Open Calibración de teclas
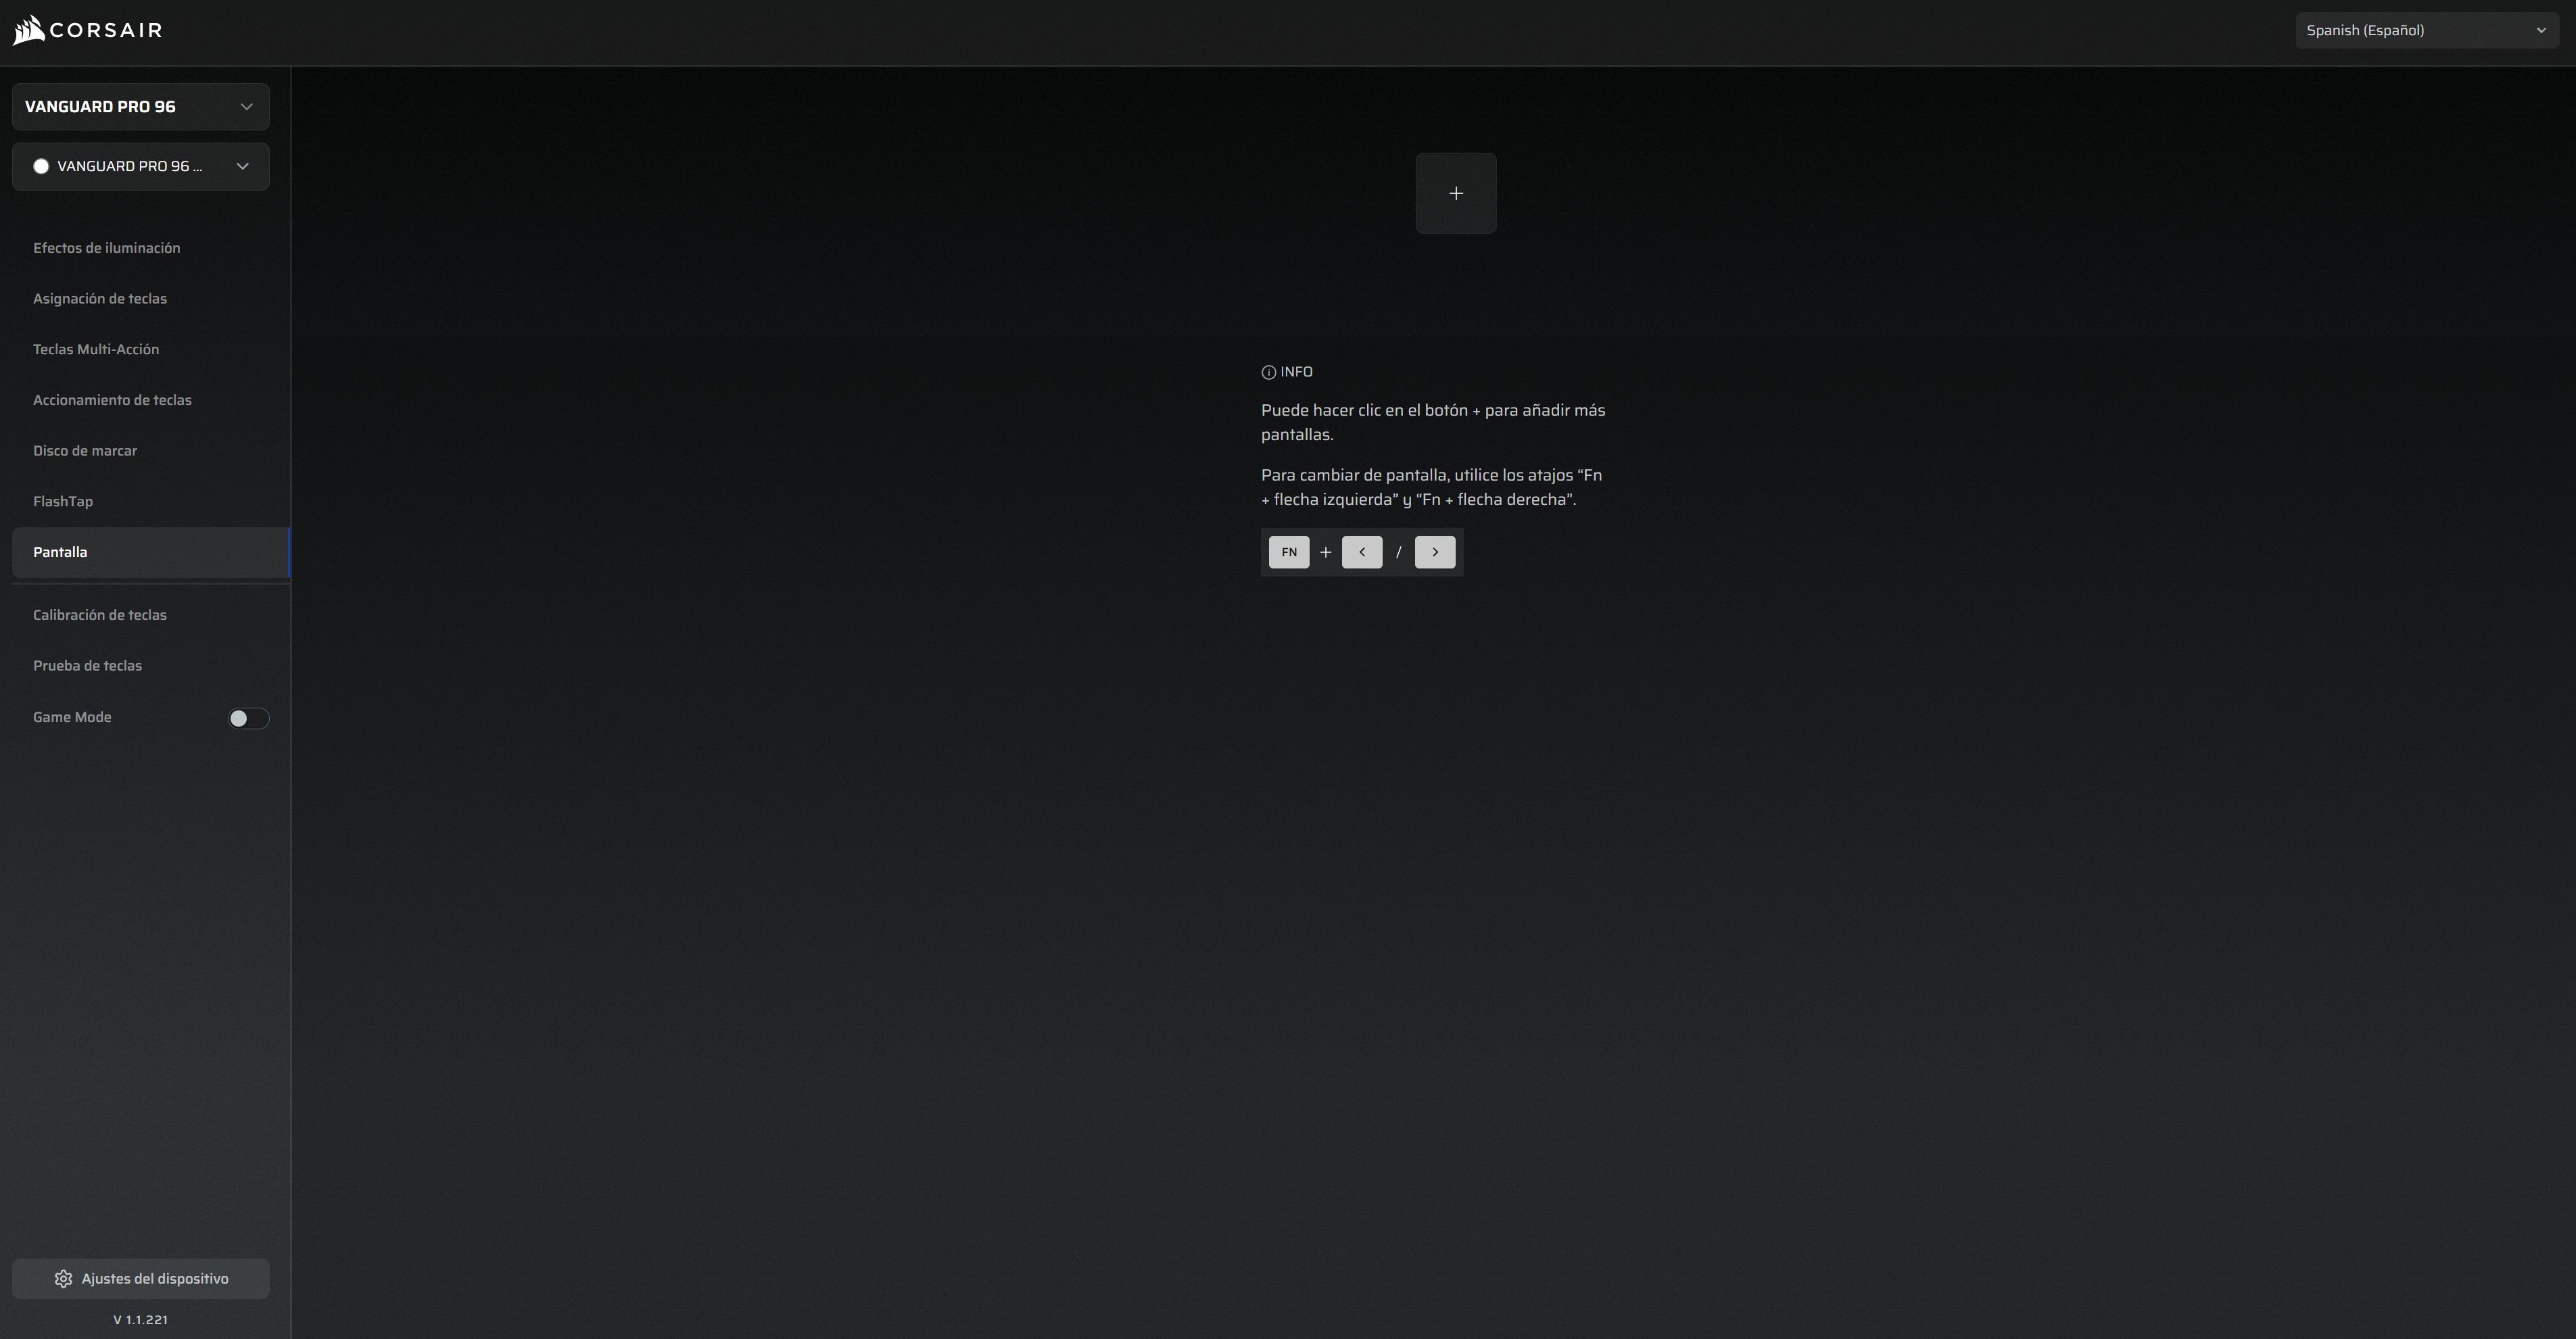Viewport: 2576px width, 1339px height. pyautogui.click(x=100, y=615)
